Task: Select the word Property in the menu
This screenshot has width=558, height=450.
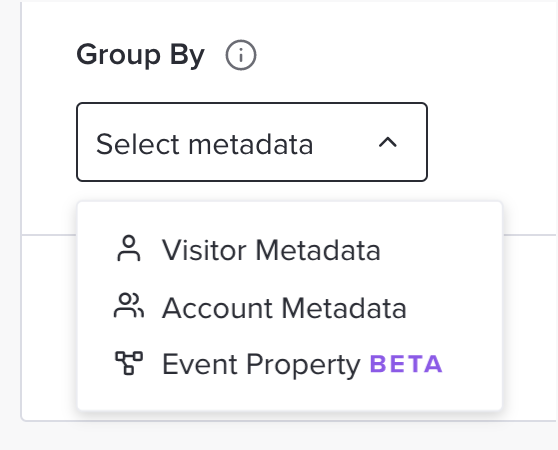Action: (304, 365)
